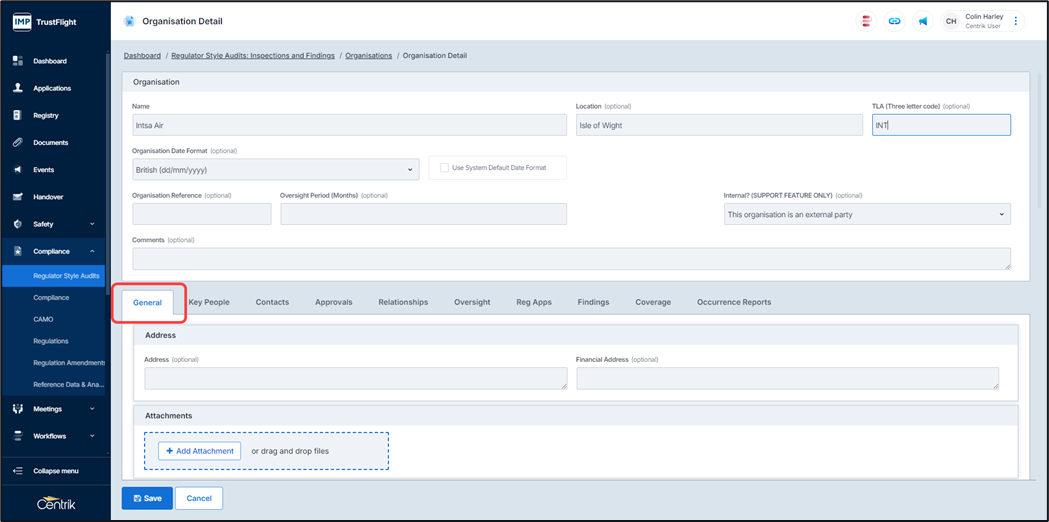Click the Documents paperclip icon
1049x522 pixels.
[17, 143]
